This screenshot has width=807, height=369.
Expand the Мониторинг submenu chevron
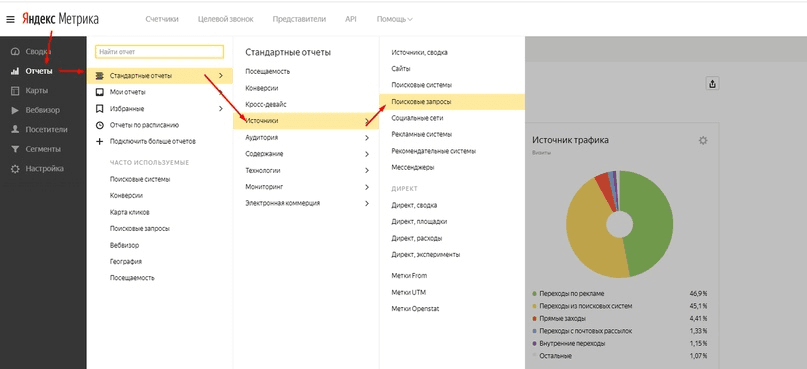tap(367, 187)
